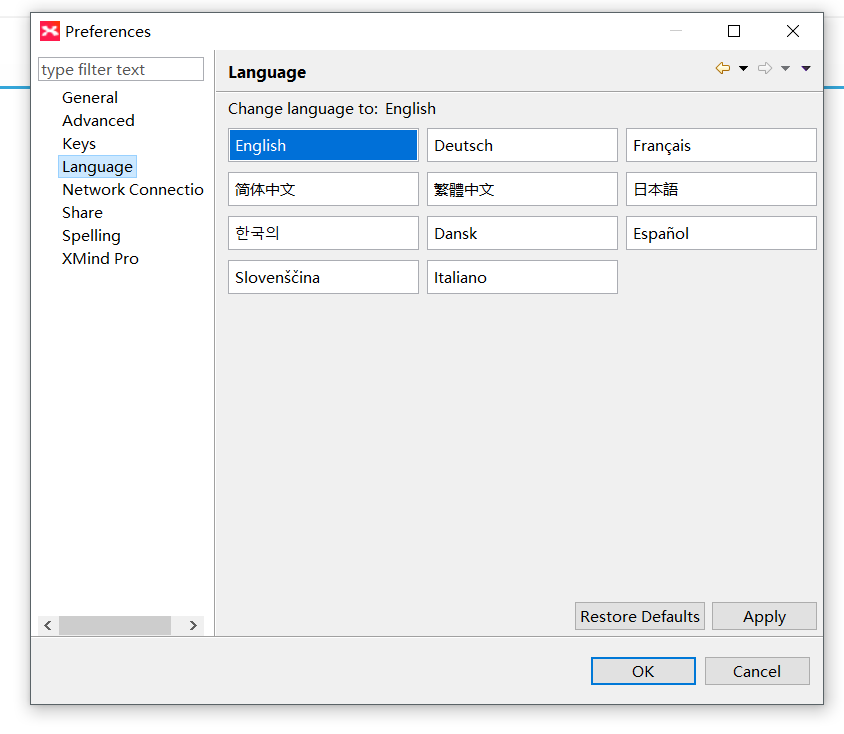Select 한국의 language option

pos(323,233)
